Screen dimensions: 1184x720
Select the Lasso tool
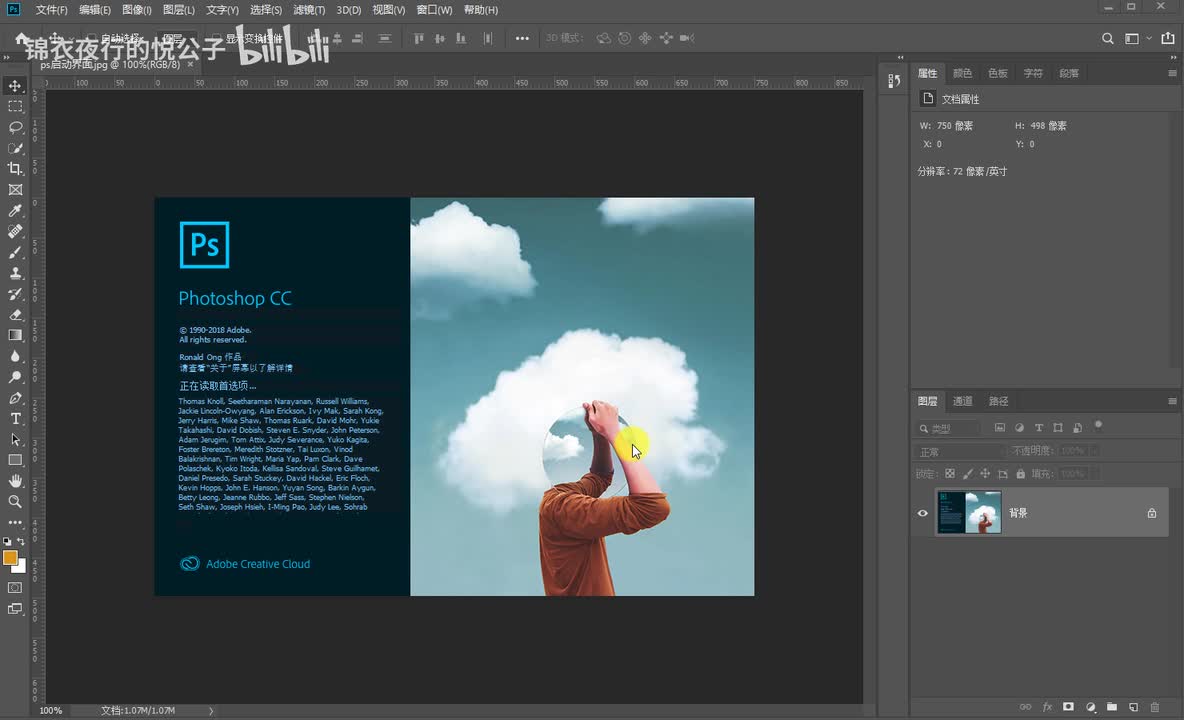pyautogui.click(x=15, y=127)
